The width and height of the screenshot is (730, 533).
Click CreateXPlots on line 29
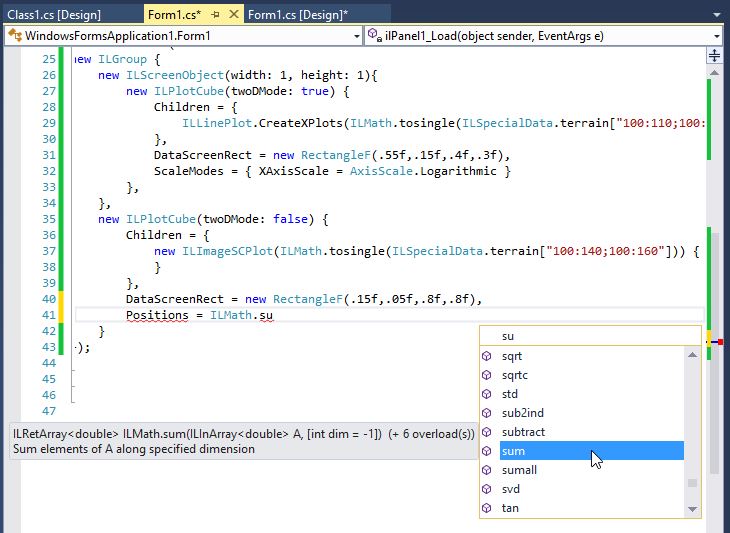tap(301, 123)
